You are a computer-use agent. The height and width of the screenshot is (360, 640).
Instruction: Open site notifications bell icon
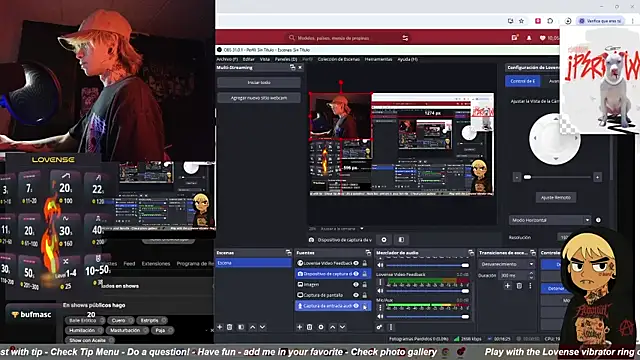pos(529,38)
